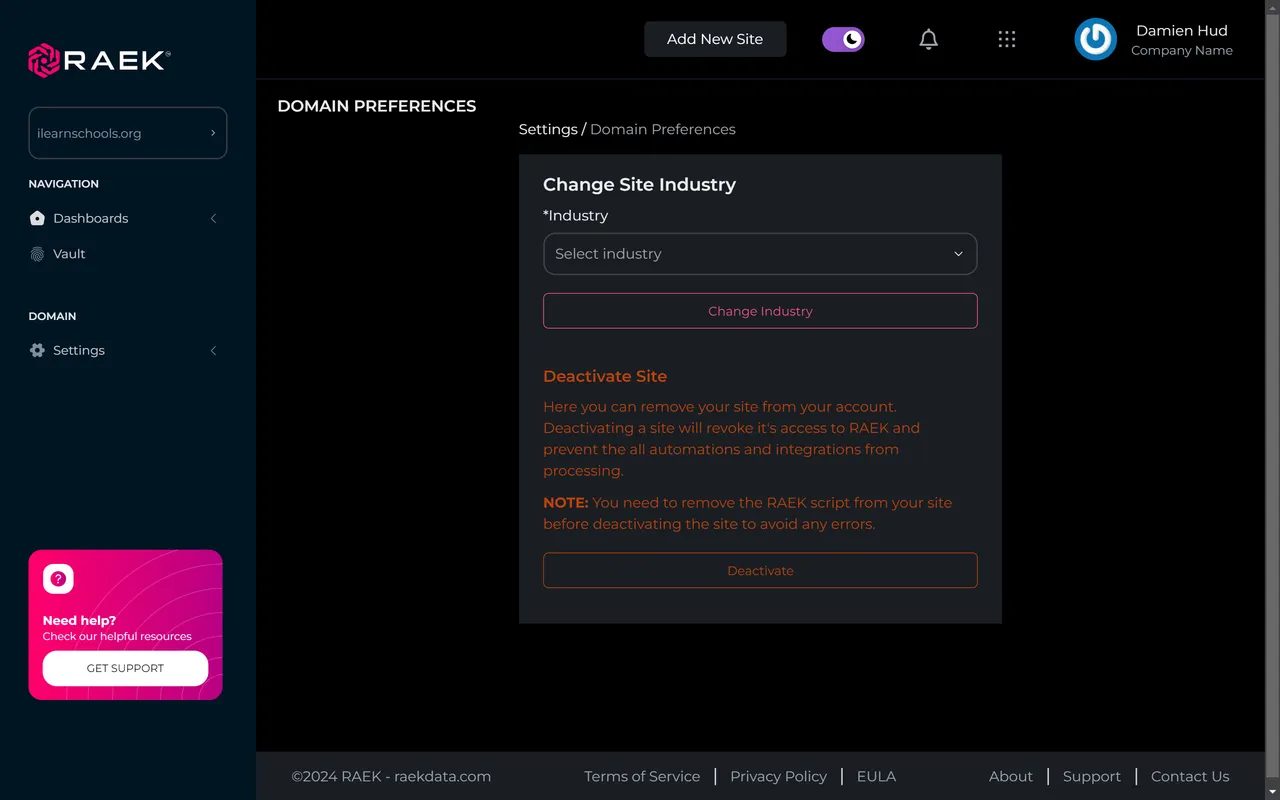The width and height of the screenshot is (1280, 800).
Task: Click the Add New Site button
Action: pos(715,39)
